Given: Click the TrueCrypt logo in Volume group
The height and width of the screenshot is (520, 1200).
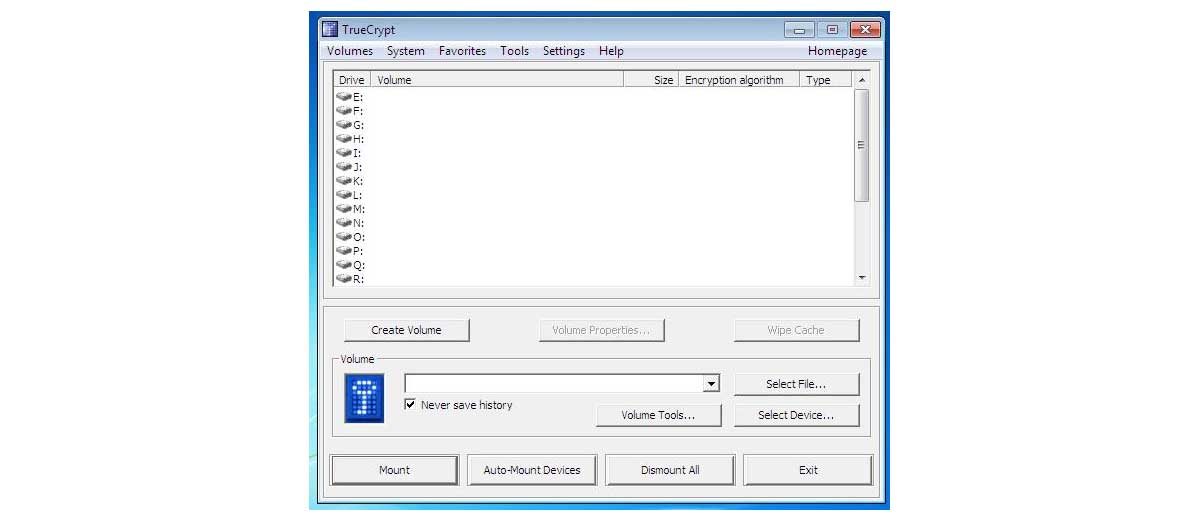Looking at the screenshot, I should [x=364, y=399].
